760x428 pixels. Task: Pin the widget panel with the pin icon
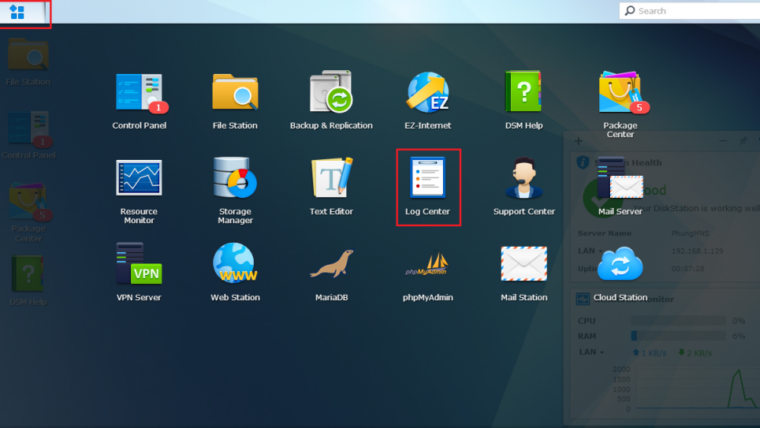743,141
